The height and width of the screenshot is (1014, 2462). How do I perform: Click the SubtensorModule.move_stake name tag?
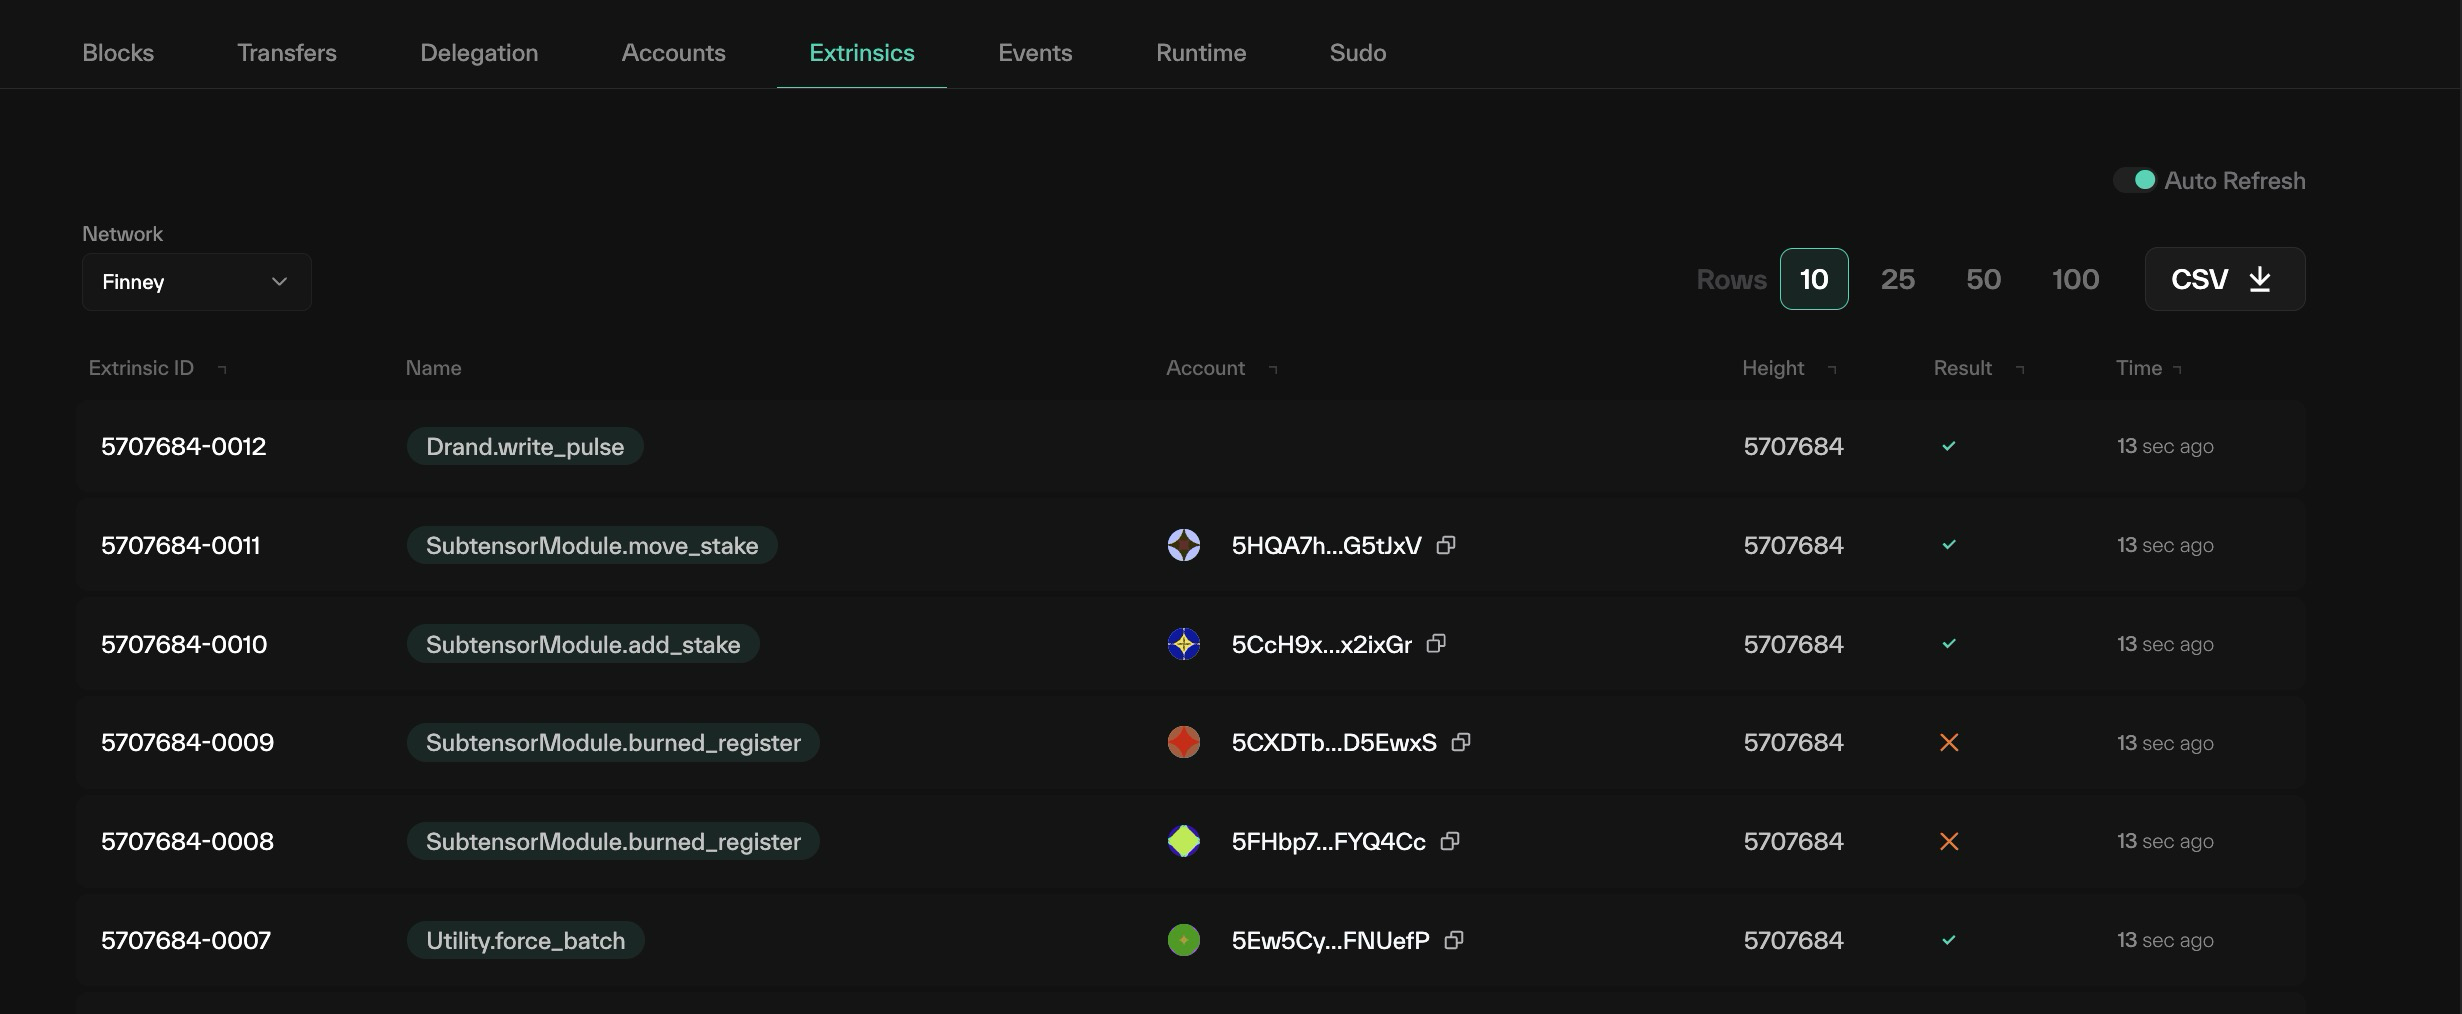[592, 545]
